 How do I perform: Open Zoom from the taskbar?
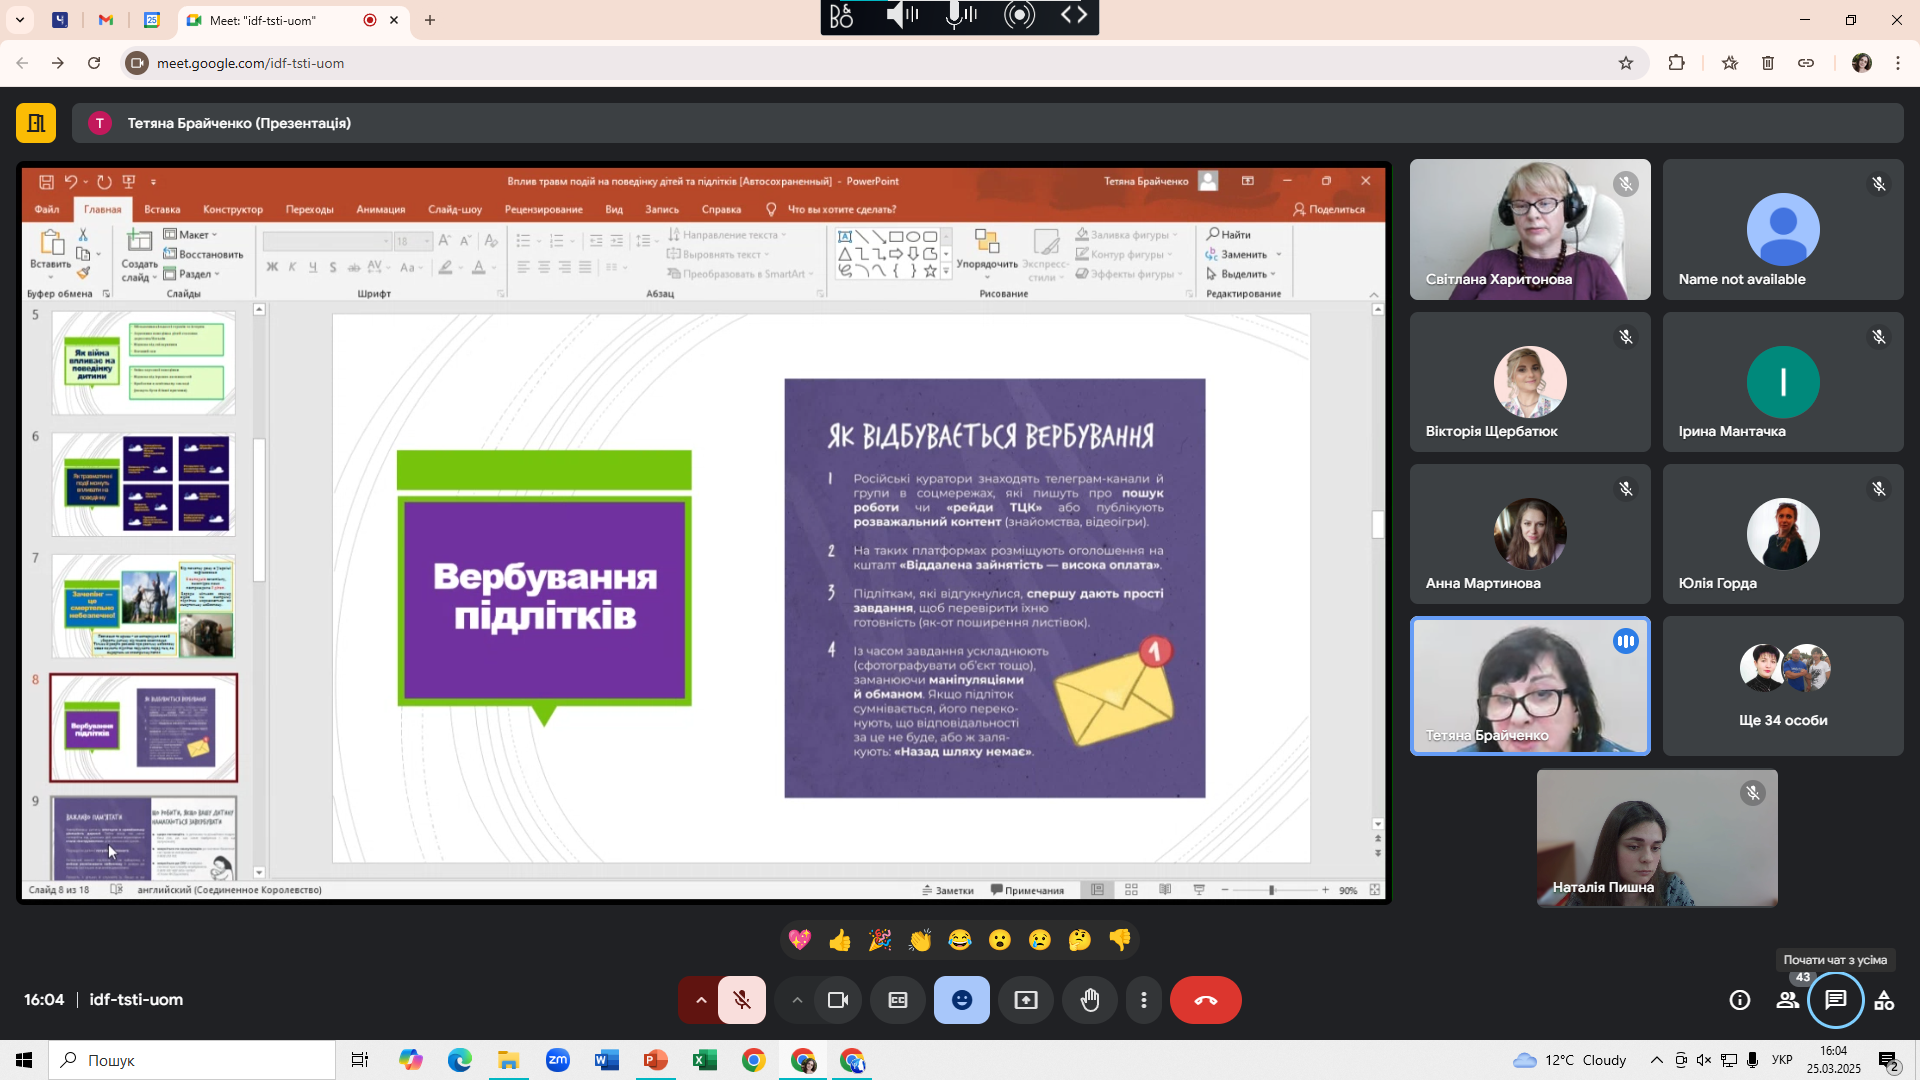[558, 1060]
